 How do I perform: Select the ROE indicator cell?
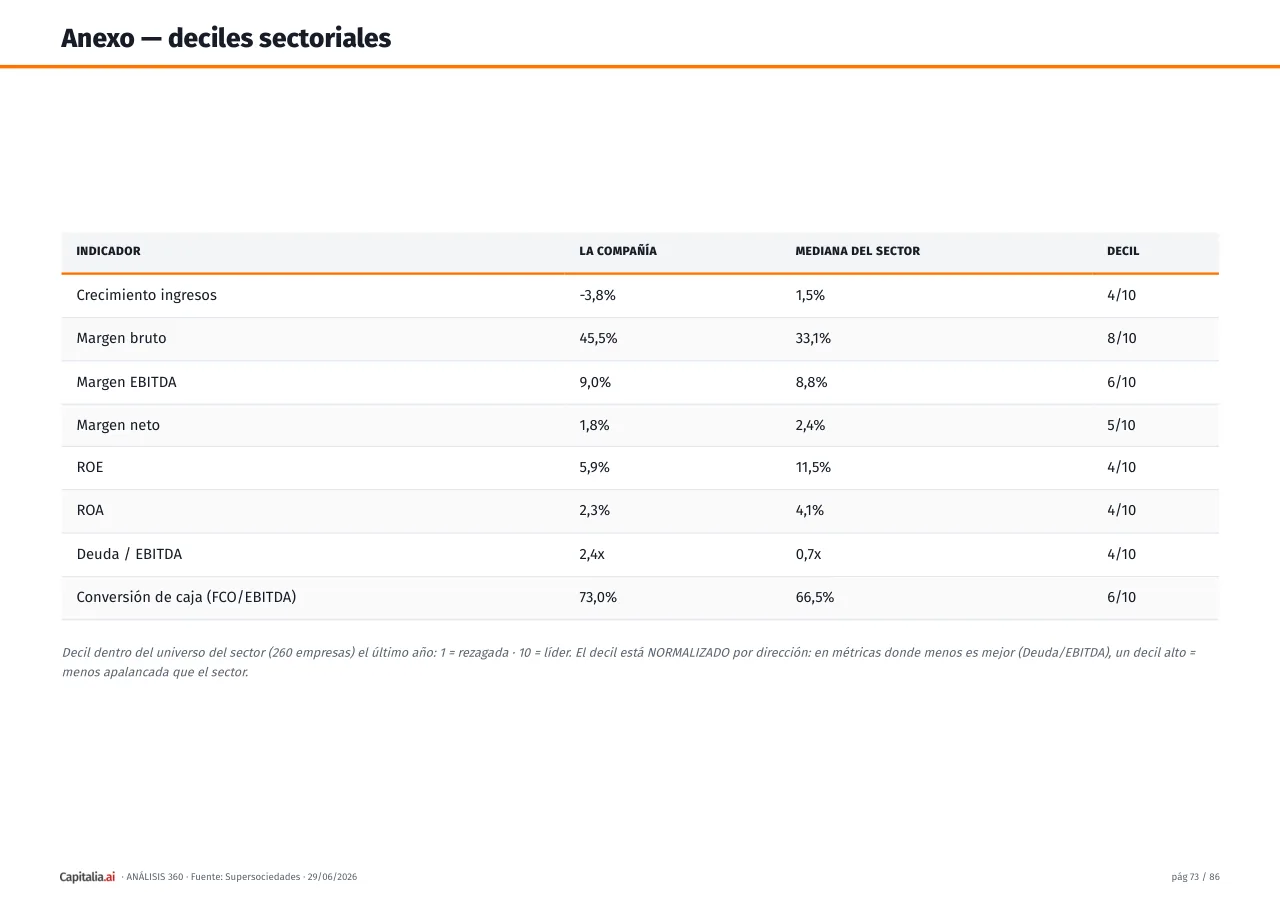(90, 467)
